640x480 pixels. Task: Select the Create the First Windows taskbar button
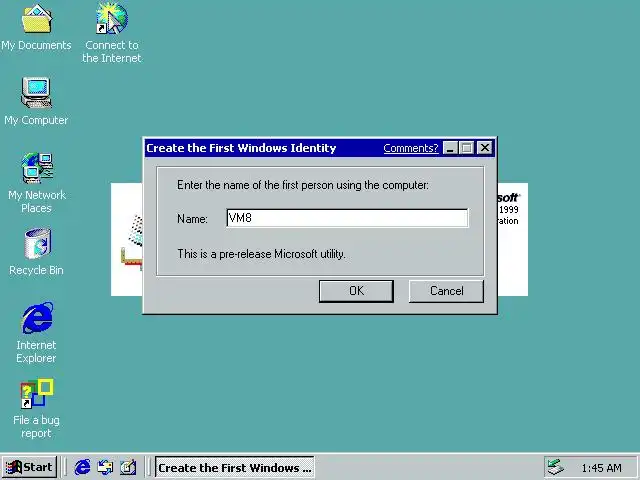[x=235, y=467]
